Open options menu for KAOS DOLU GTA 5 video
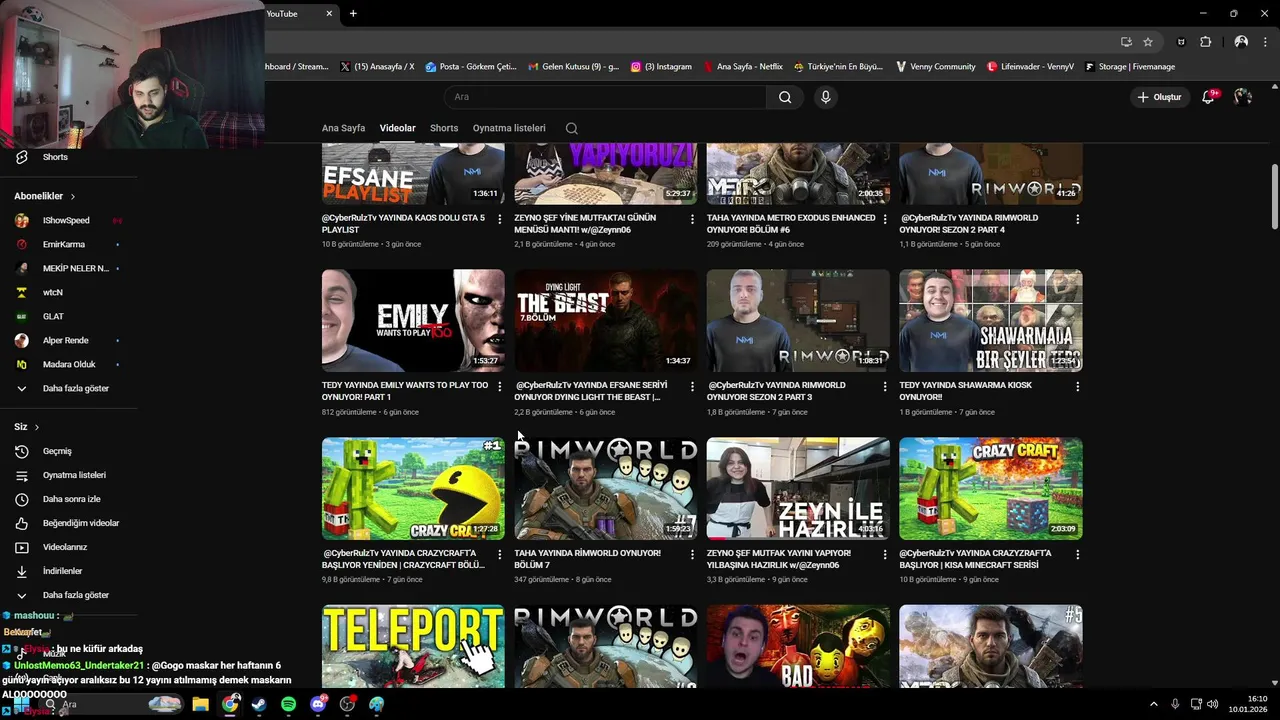This screenshot has height=720, width=1280. [500, 219]
